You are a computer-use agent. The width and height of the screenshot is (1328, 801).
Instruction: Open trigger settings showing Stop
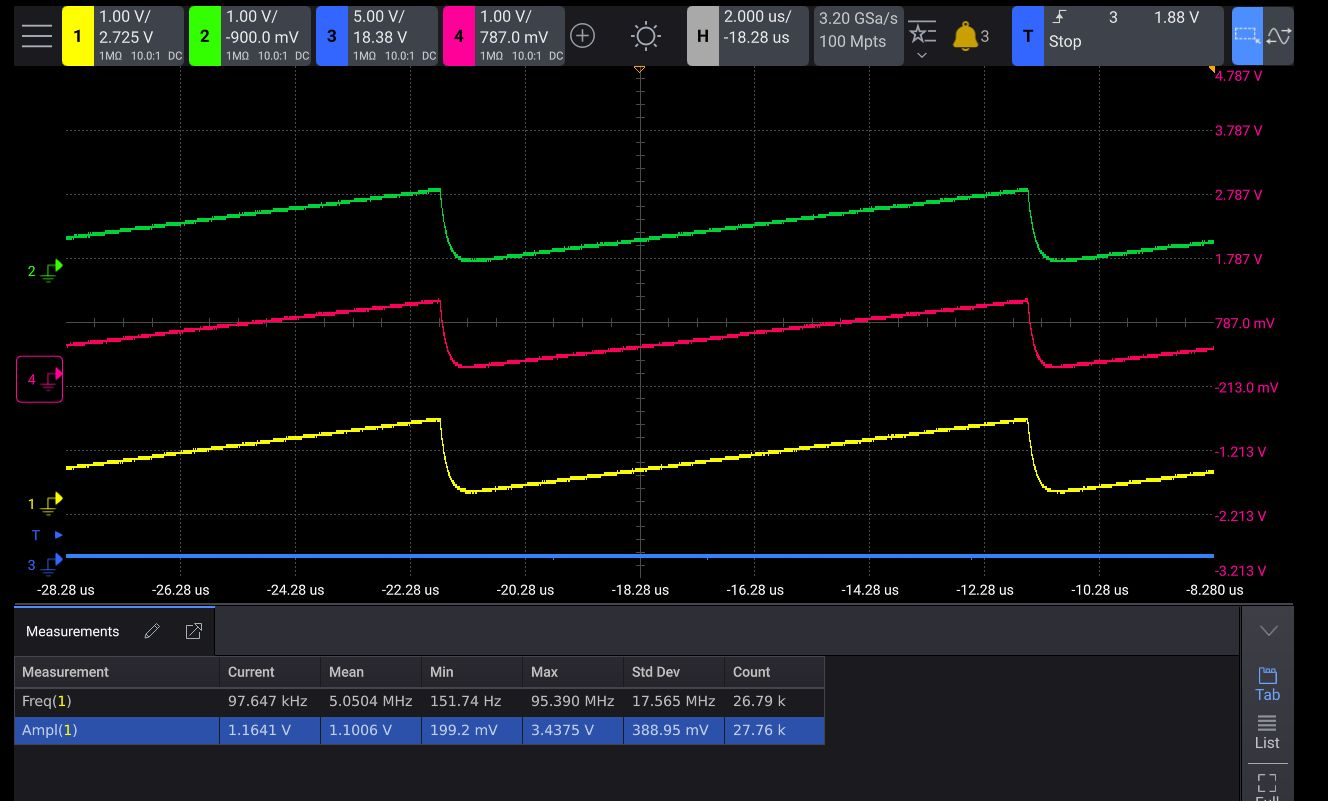[x=1117, y=36]
